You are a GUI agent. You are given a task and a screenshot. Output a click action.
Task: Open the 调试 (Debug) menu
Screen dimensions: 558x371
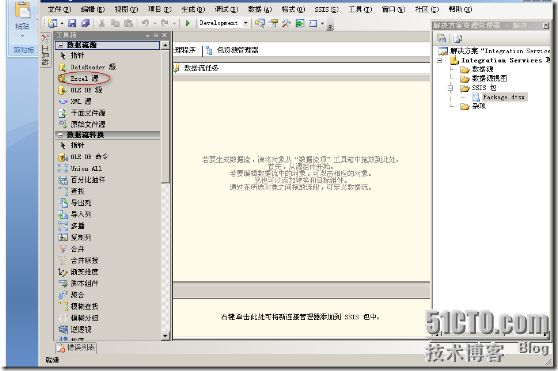click(226, 9)
